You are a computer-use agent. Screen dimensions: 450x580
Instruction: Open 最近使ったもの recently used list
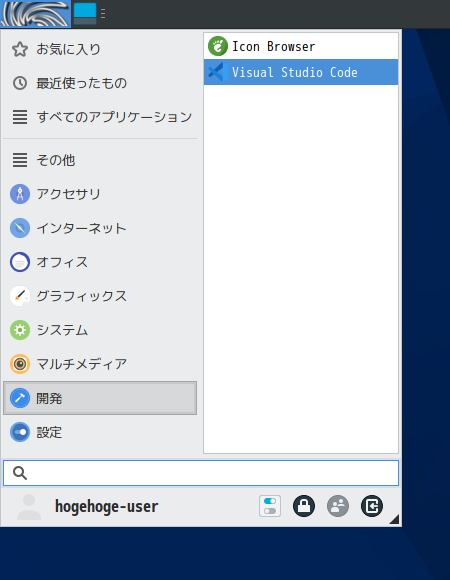pyautogui.click(x=100, y=83)
